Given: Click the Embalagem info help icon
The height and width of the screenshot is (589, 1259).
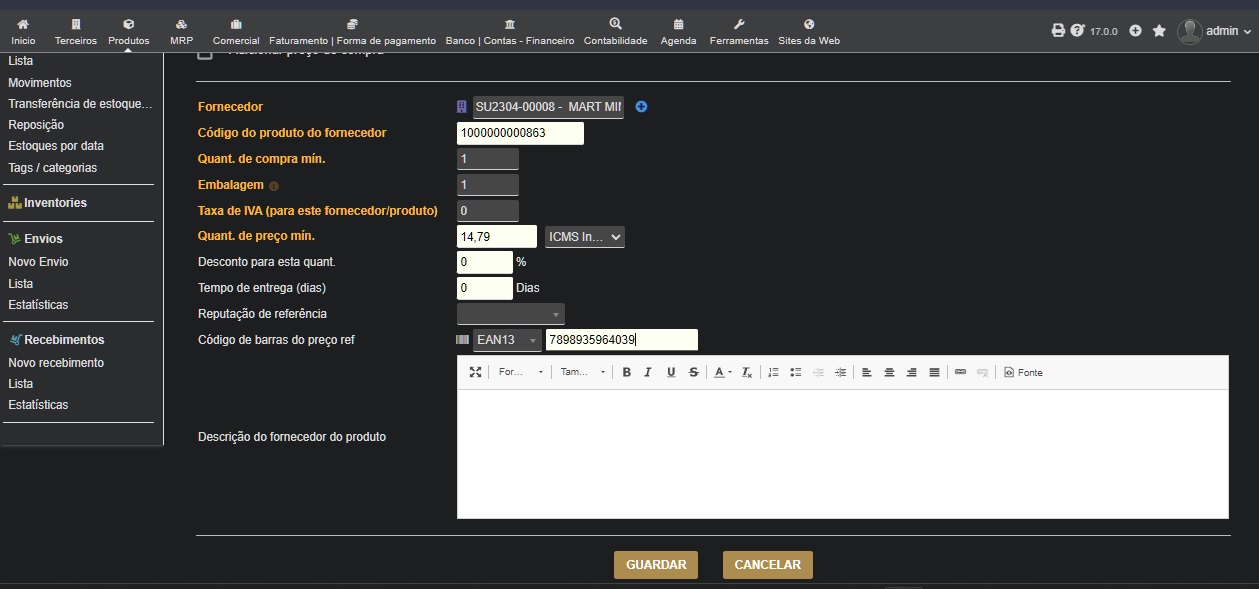Looking at the screenshot, I should click(274, 186).
